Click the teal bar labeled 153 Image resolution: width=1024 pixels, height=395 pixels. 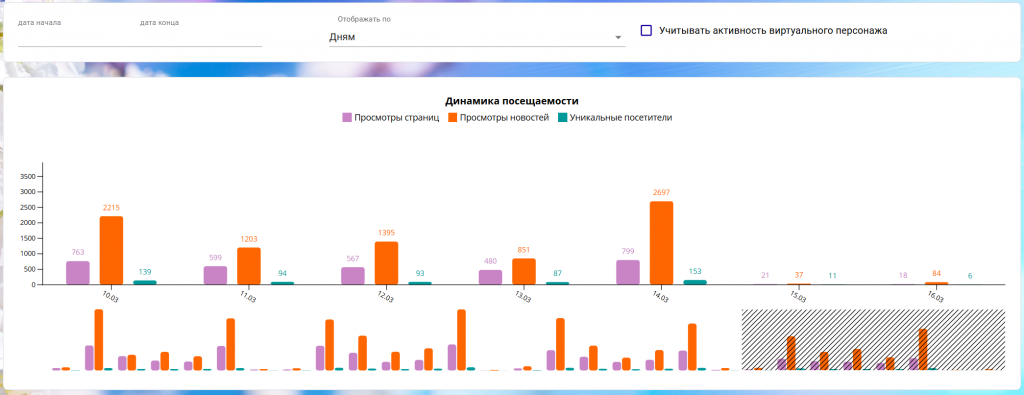click(x=695, y=282)
